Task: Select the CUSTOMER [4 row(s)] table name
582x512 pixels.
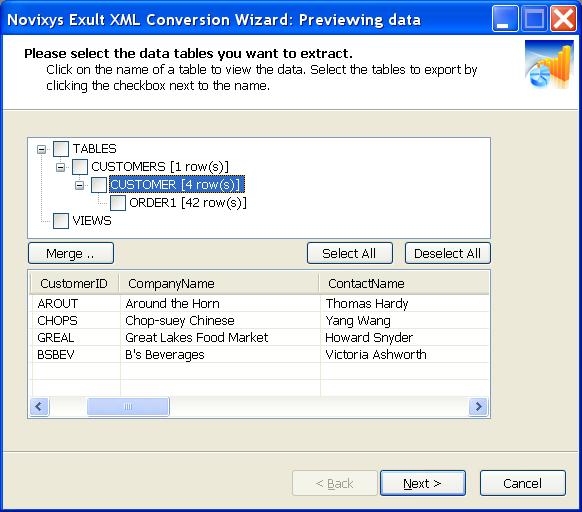Action: pos(177,185)
